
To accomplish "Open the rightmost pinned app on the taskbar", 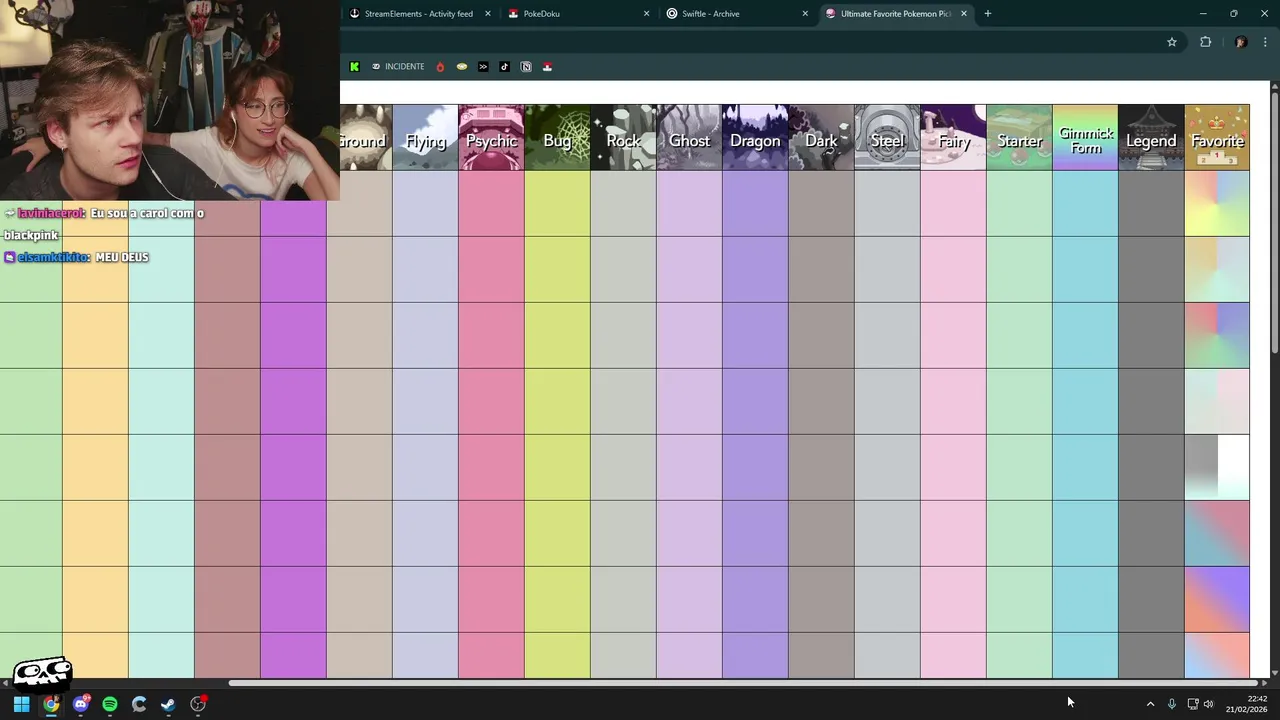I will 198,704.
